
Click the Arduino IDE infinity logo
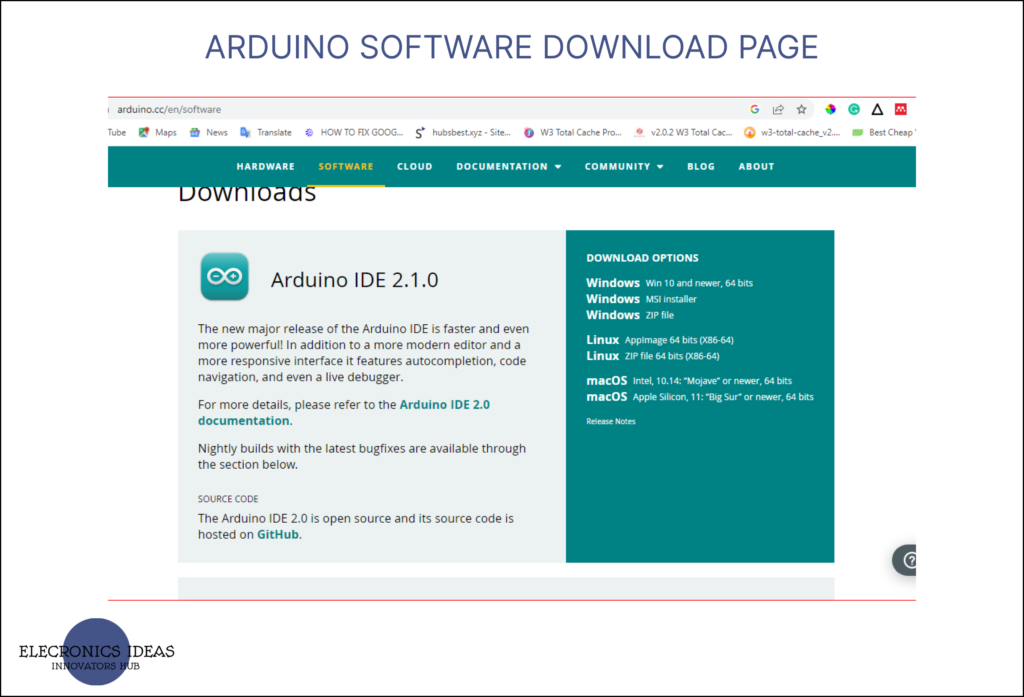225,276
